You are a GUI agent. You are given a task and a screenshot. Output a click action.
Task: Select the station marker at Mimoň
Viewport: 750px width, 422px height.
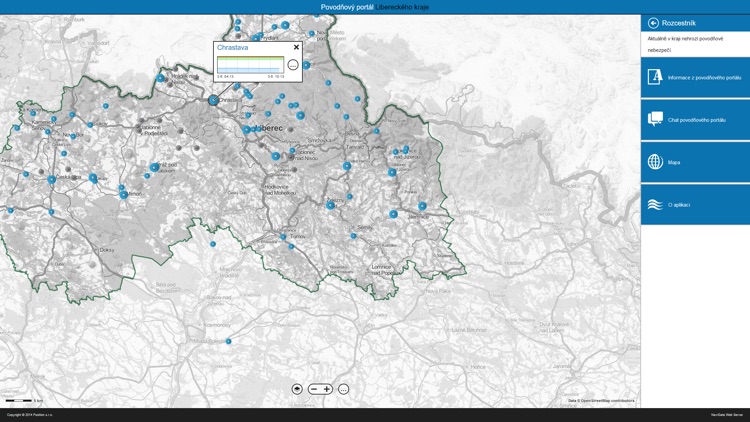[x=124, y=195]
